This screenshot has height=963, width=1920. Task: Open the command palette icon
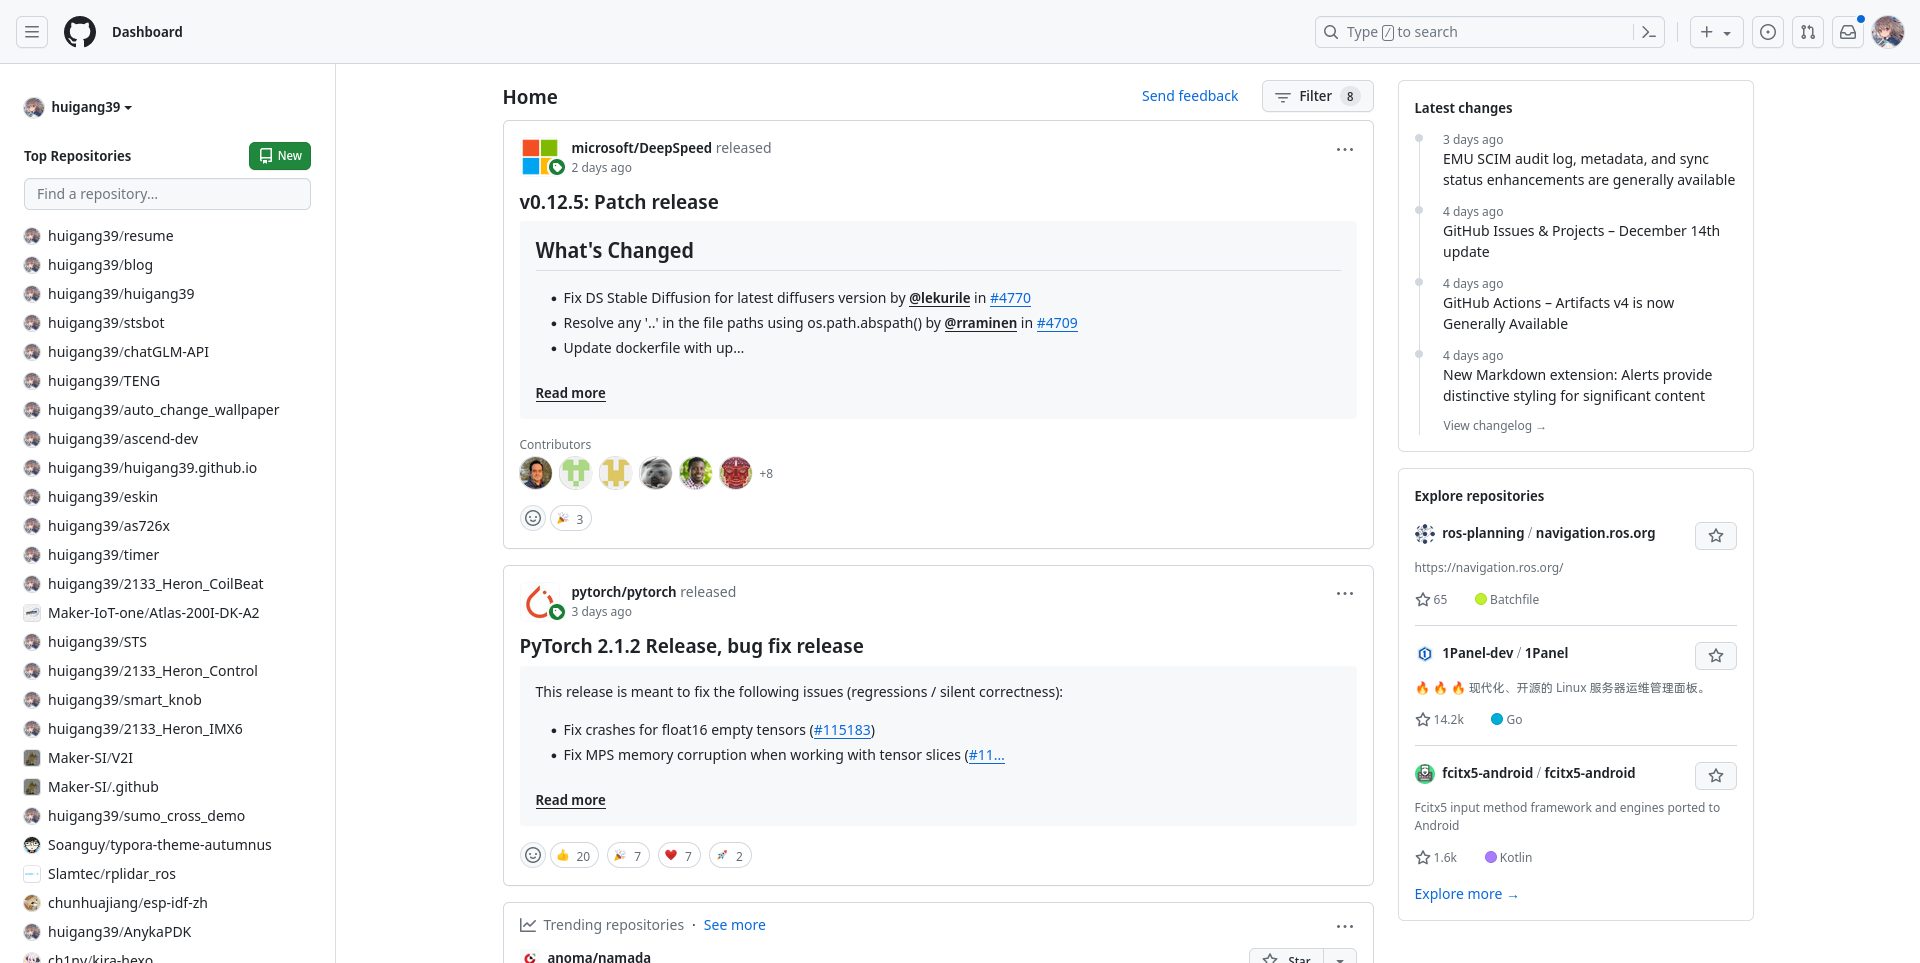[1649, 32]
